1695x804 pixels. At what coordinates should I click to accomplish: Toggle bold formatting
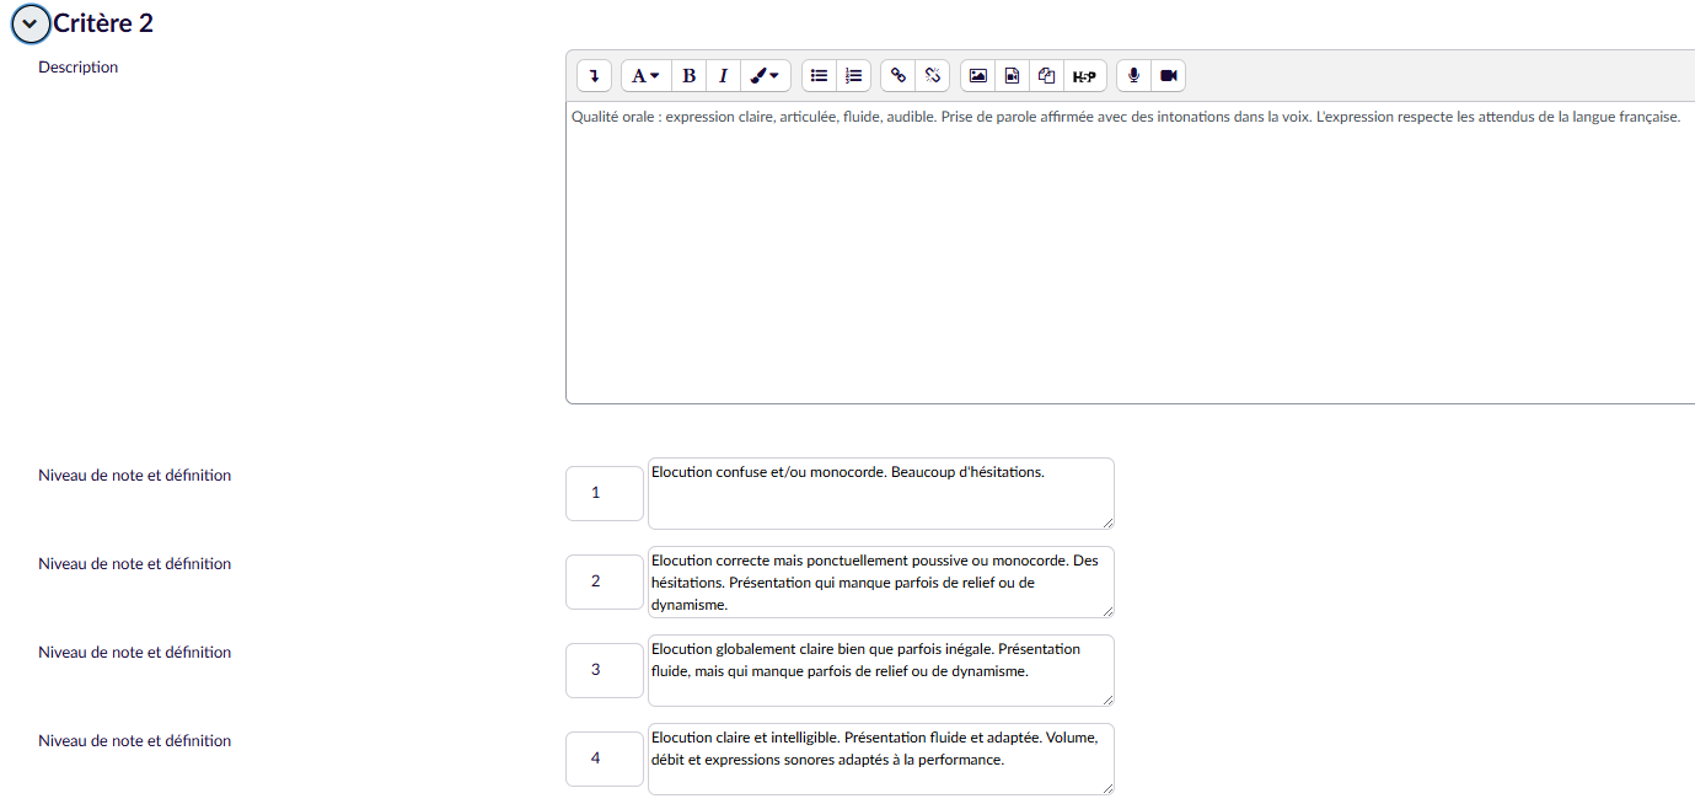click(x=689, y=76)
